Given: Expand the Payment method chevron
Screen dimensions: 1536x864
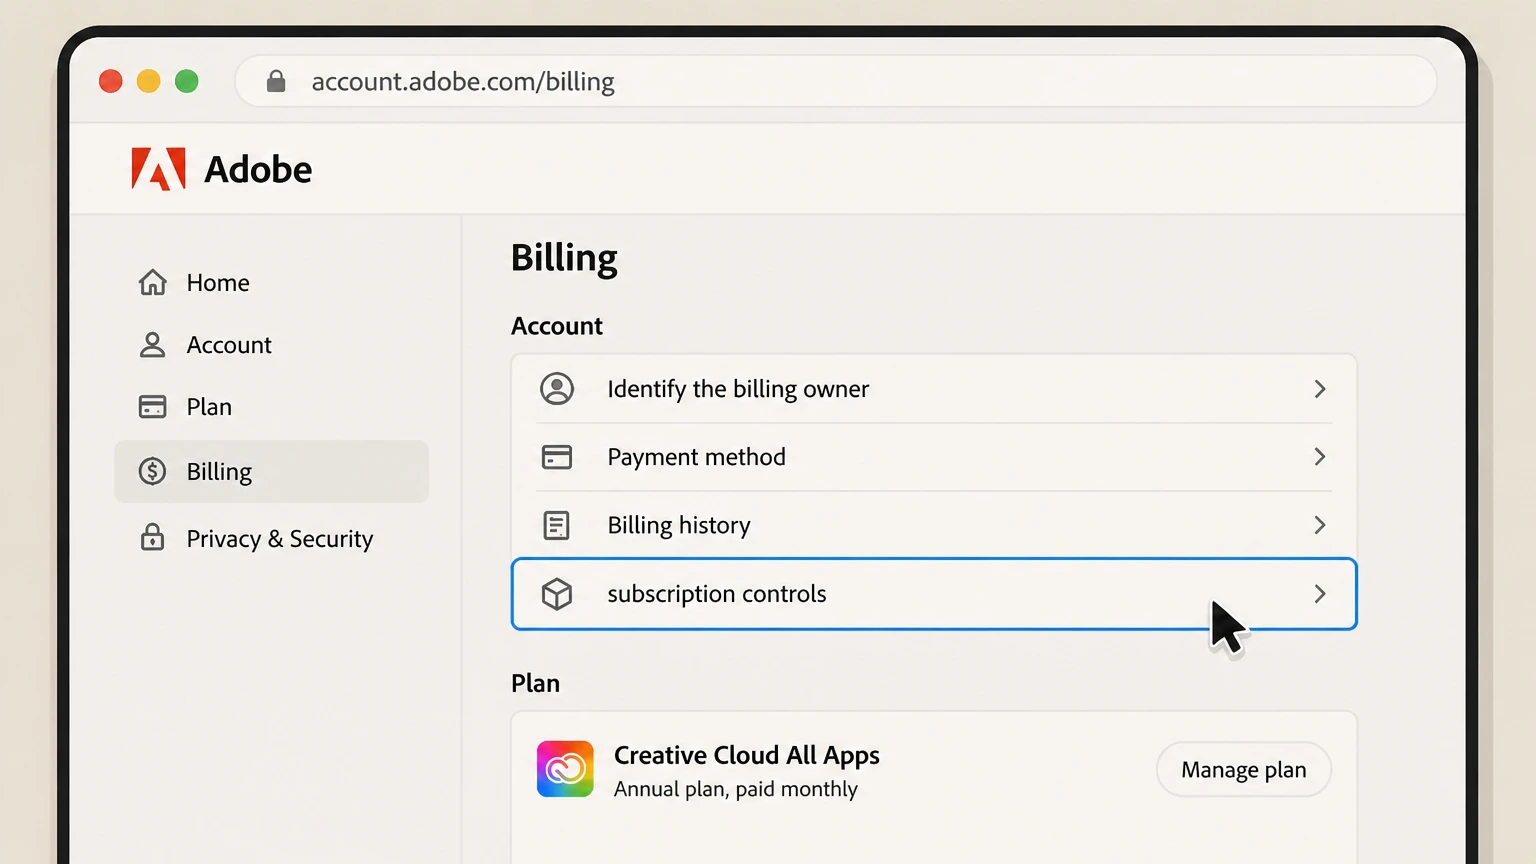Looking at the screenshot, I should [1320, 457].
